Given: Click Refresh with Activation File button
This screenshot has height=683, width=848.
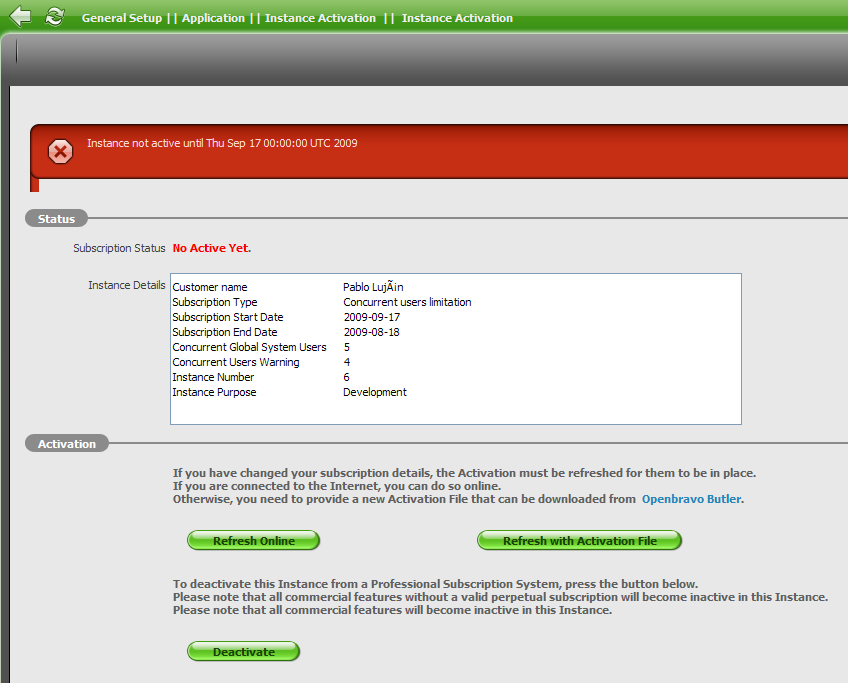Looking at the screenshot, I should point(580,541).
